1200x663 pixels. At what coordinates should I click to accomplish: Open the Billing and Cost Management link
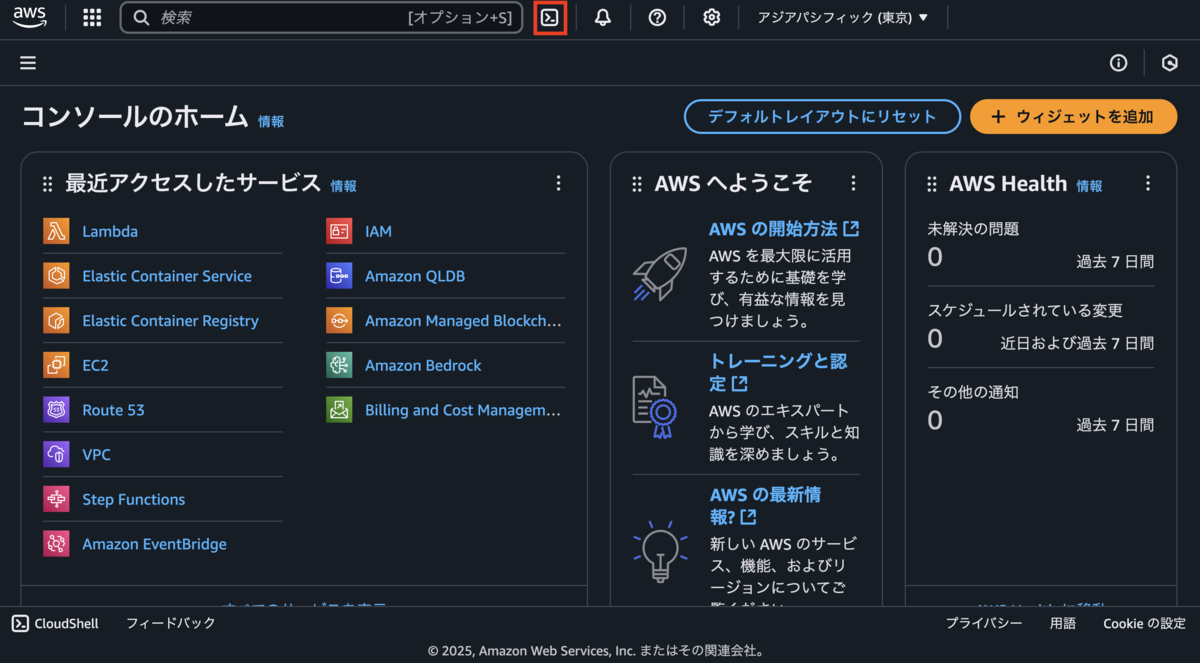click(463, 410)
